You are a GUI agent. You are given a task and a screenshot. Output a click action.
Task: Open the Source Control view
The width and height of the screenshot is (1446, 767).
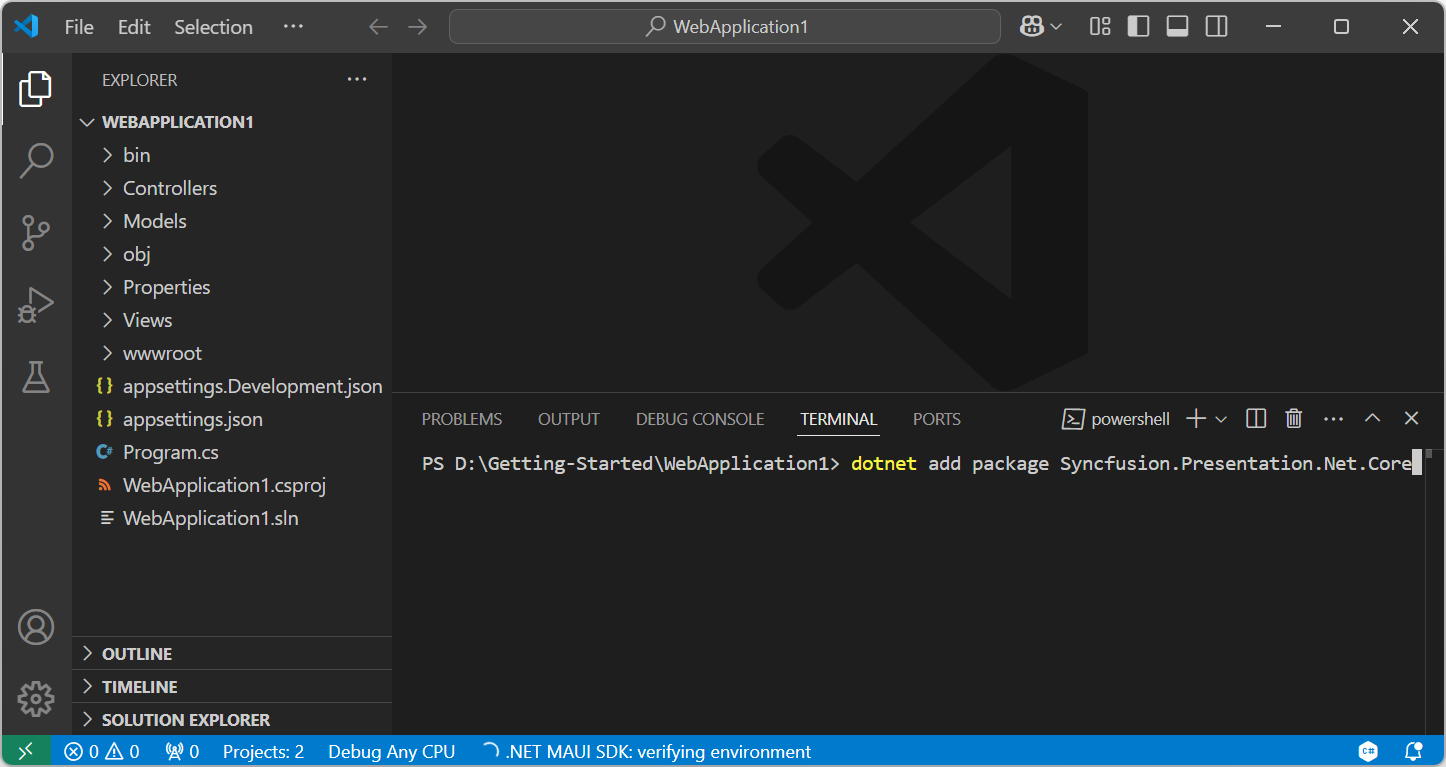click(36, 233)
